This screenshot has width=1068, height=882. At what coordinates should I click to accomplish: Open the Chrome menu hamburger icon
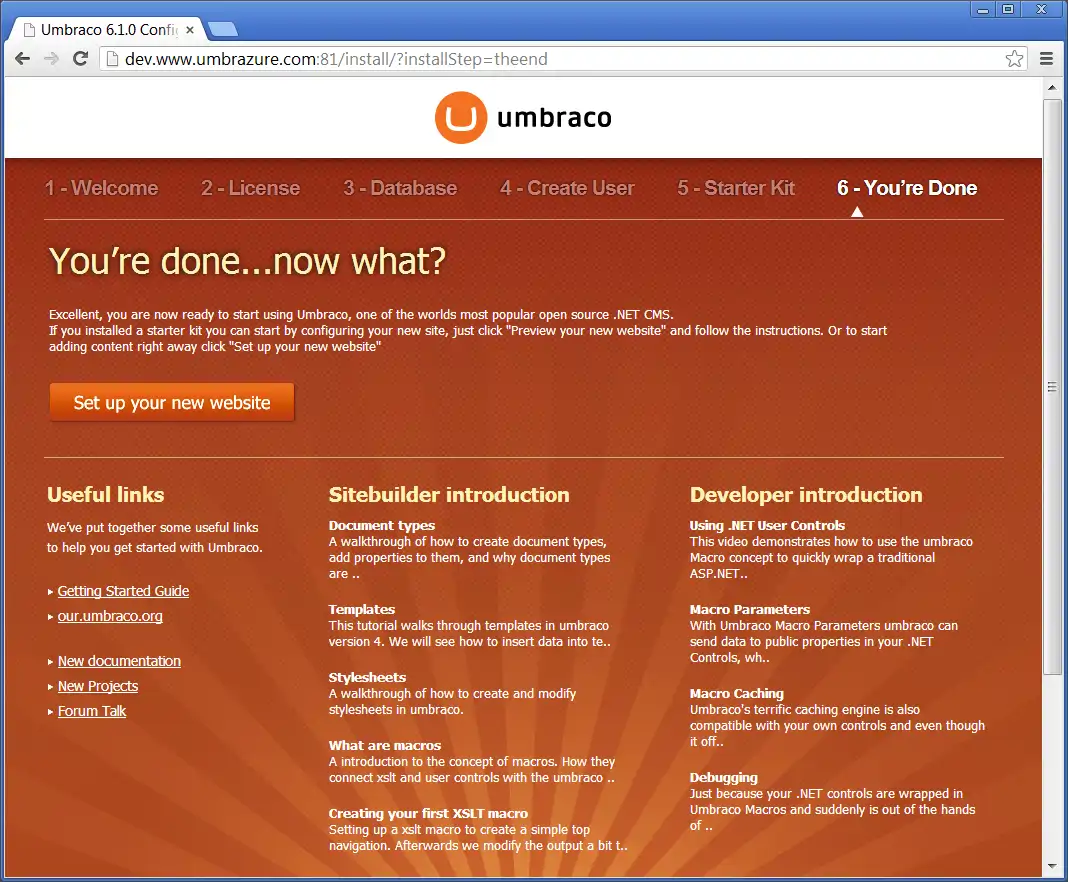point(1047,59)
